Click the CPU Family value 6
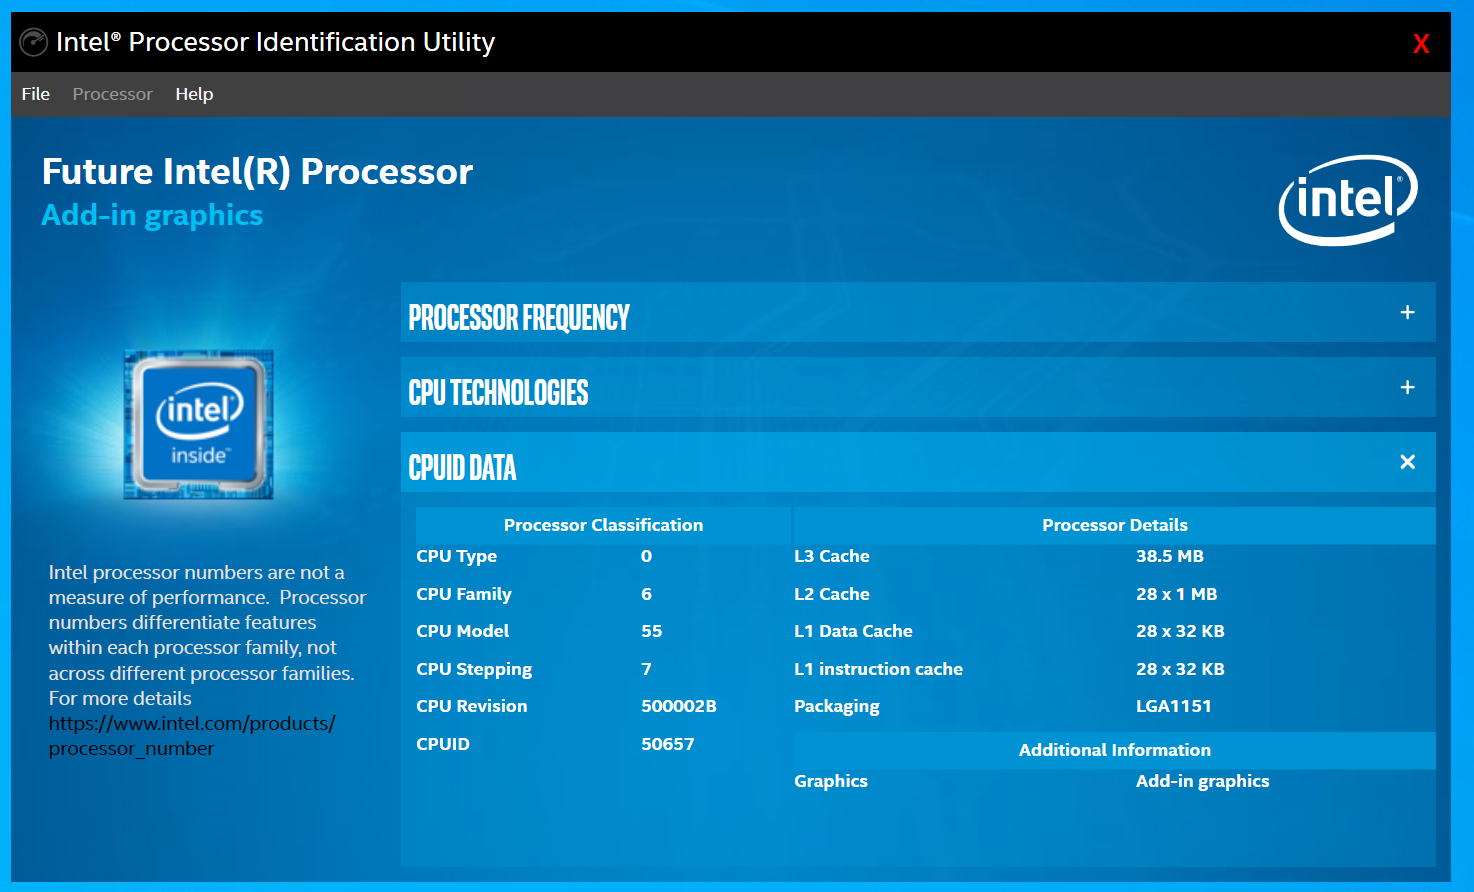This screenshot has height=892, width=1474. click(x=646, y=594)
